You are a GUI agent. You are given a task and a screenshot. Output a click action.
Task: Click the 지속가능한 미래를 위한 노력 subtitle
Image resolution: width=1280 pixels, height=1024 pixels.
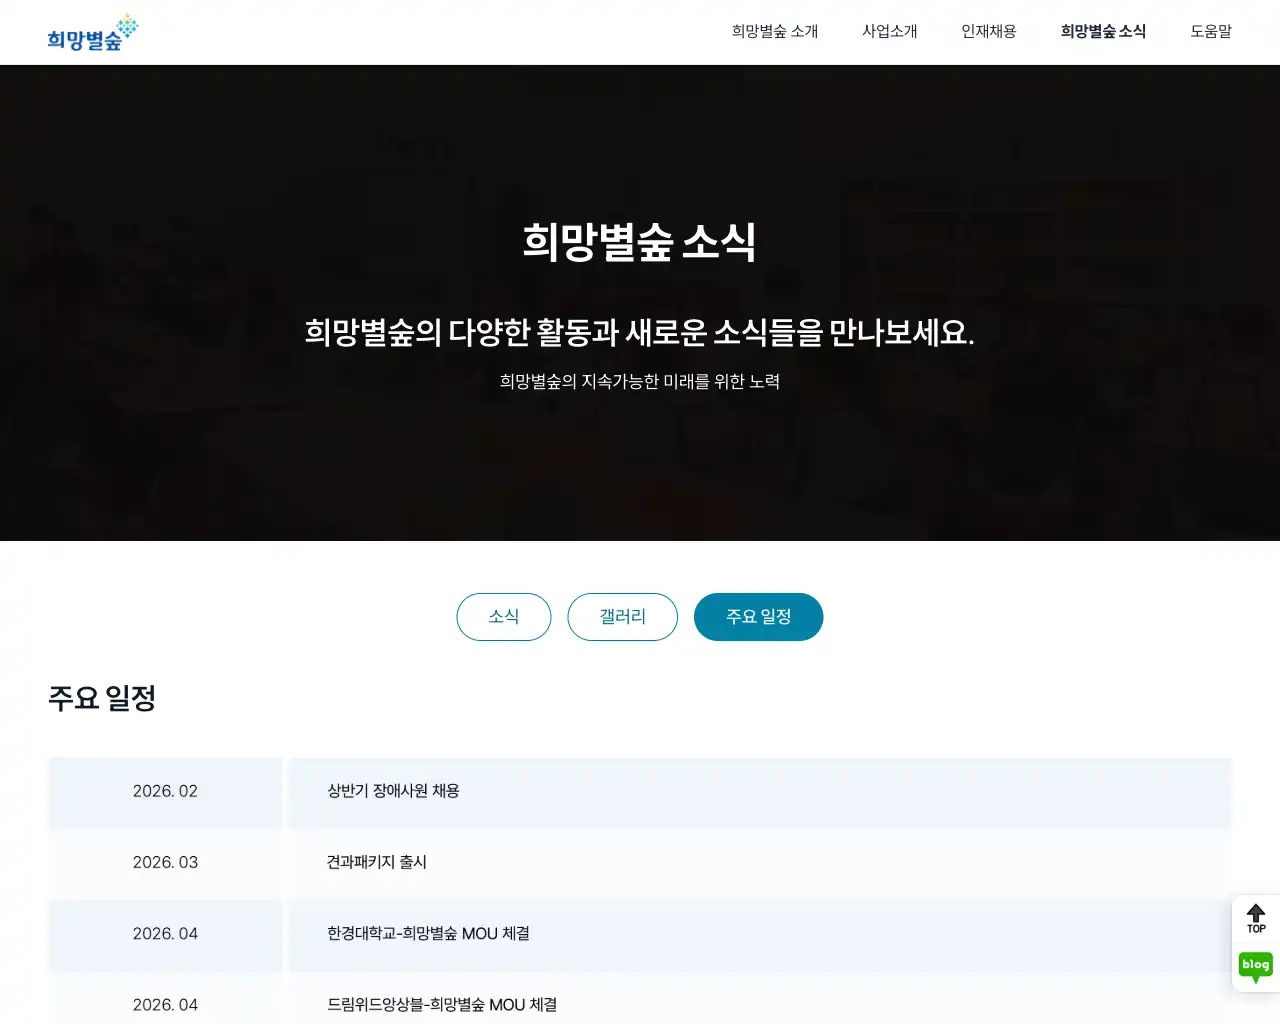pos(640,381)
